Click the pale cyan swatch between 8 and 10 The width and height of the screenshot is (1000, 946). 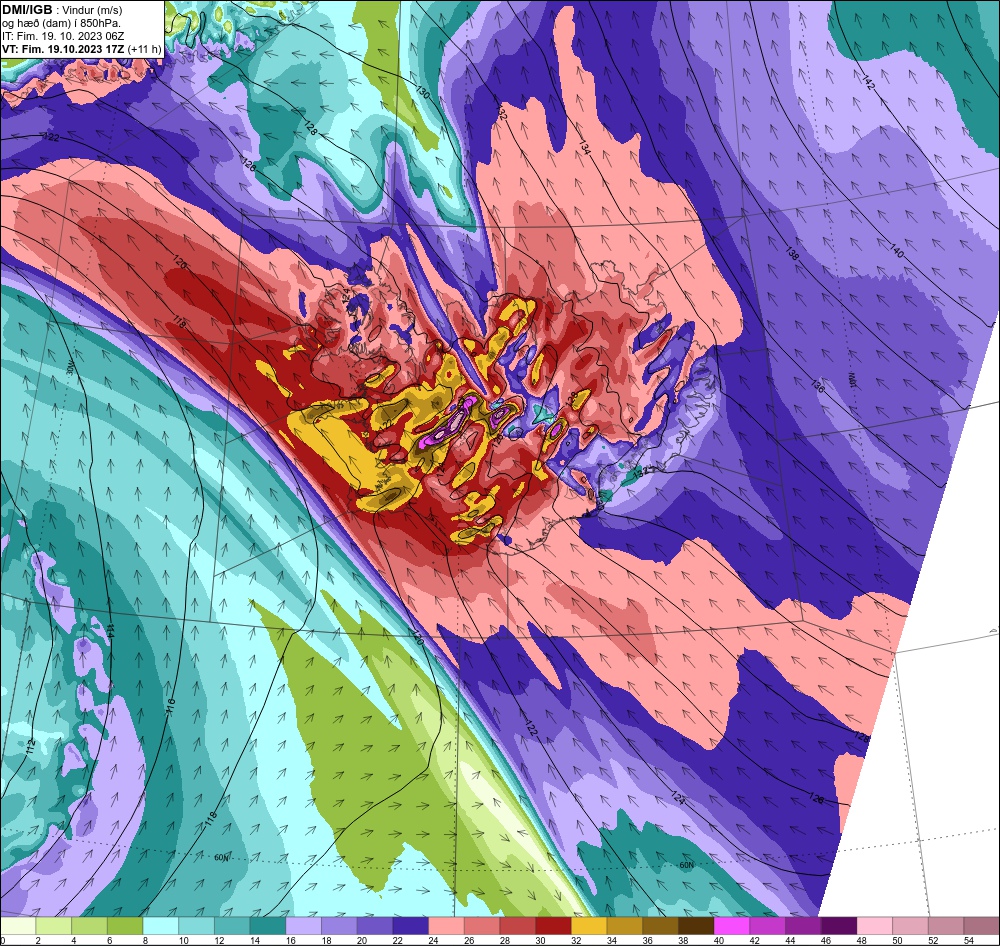pyautogui.click(x=161, y=926)
